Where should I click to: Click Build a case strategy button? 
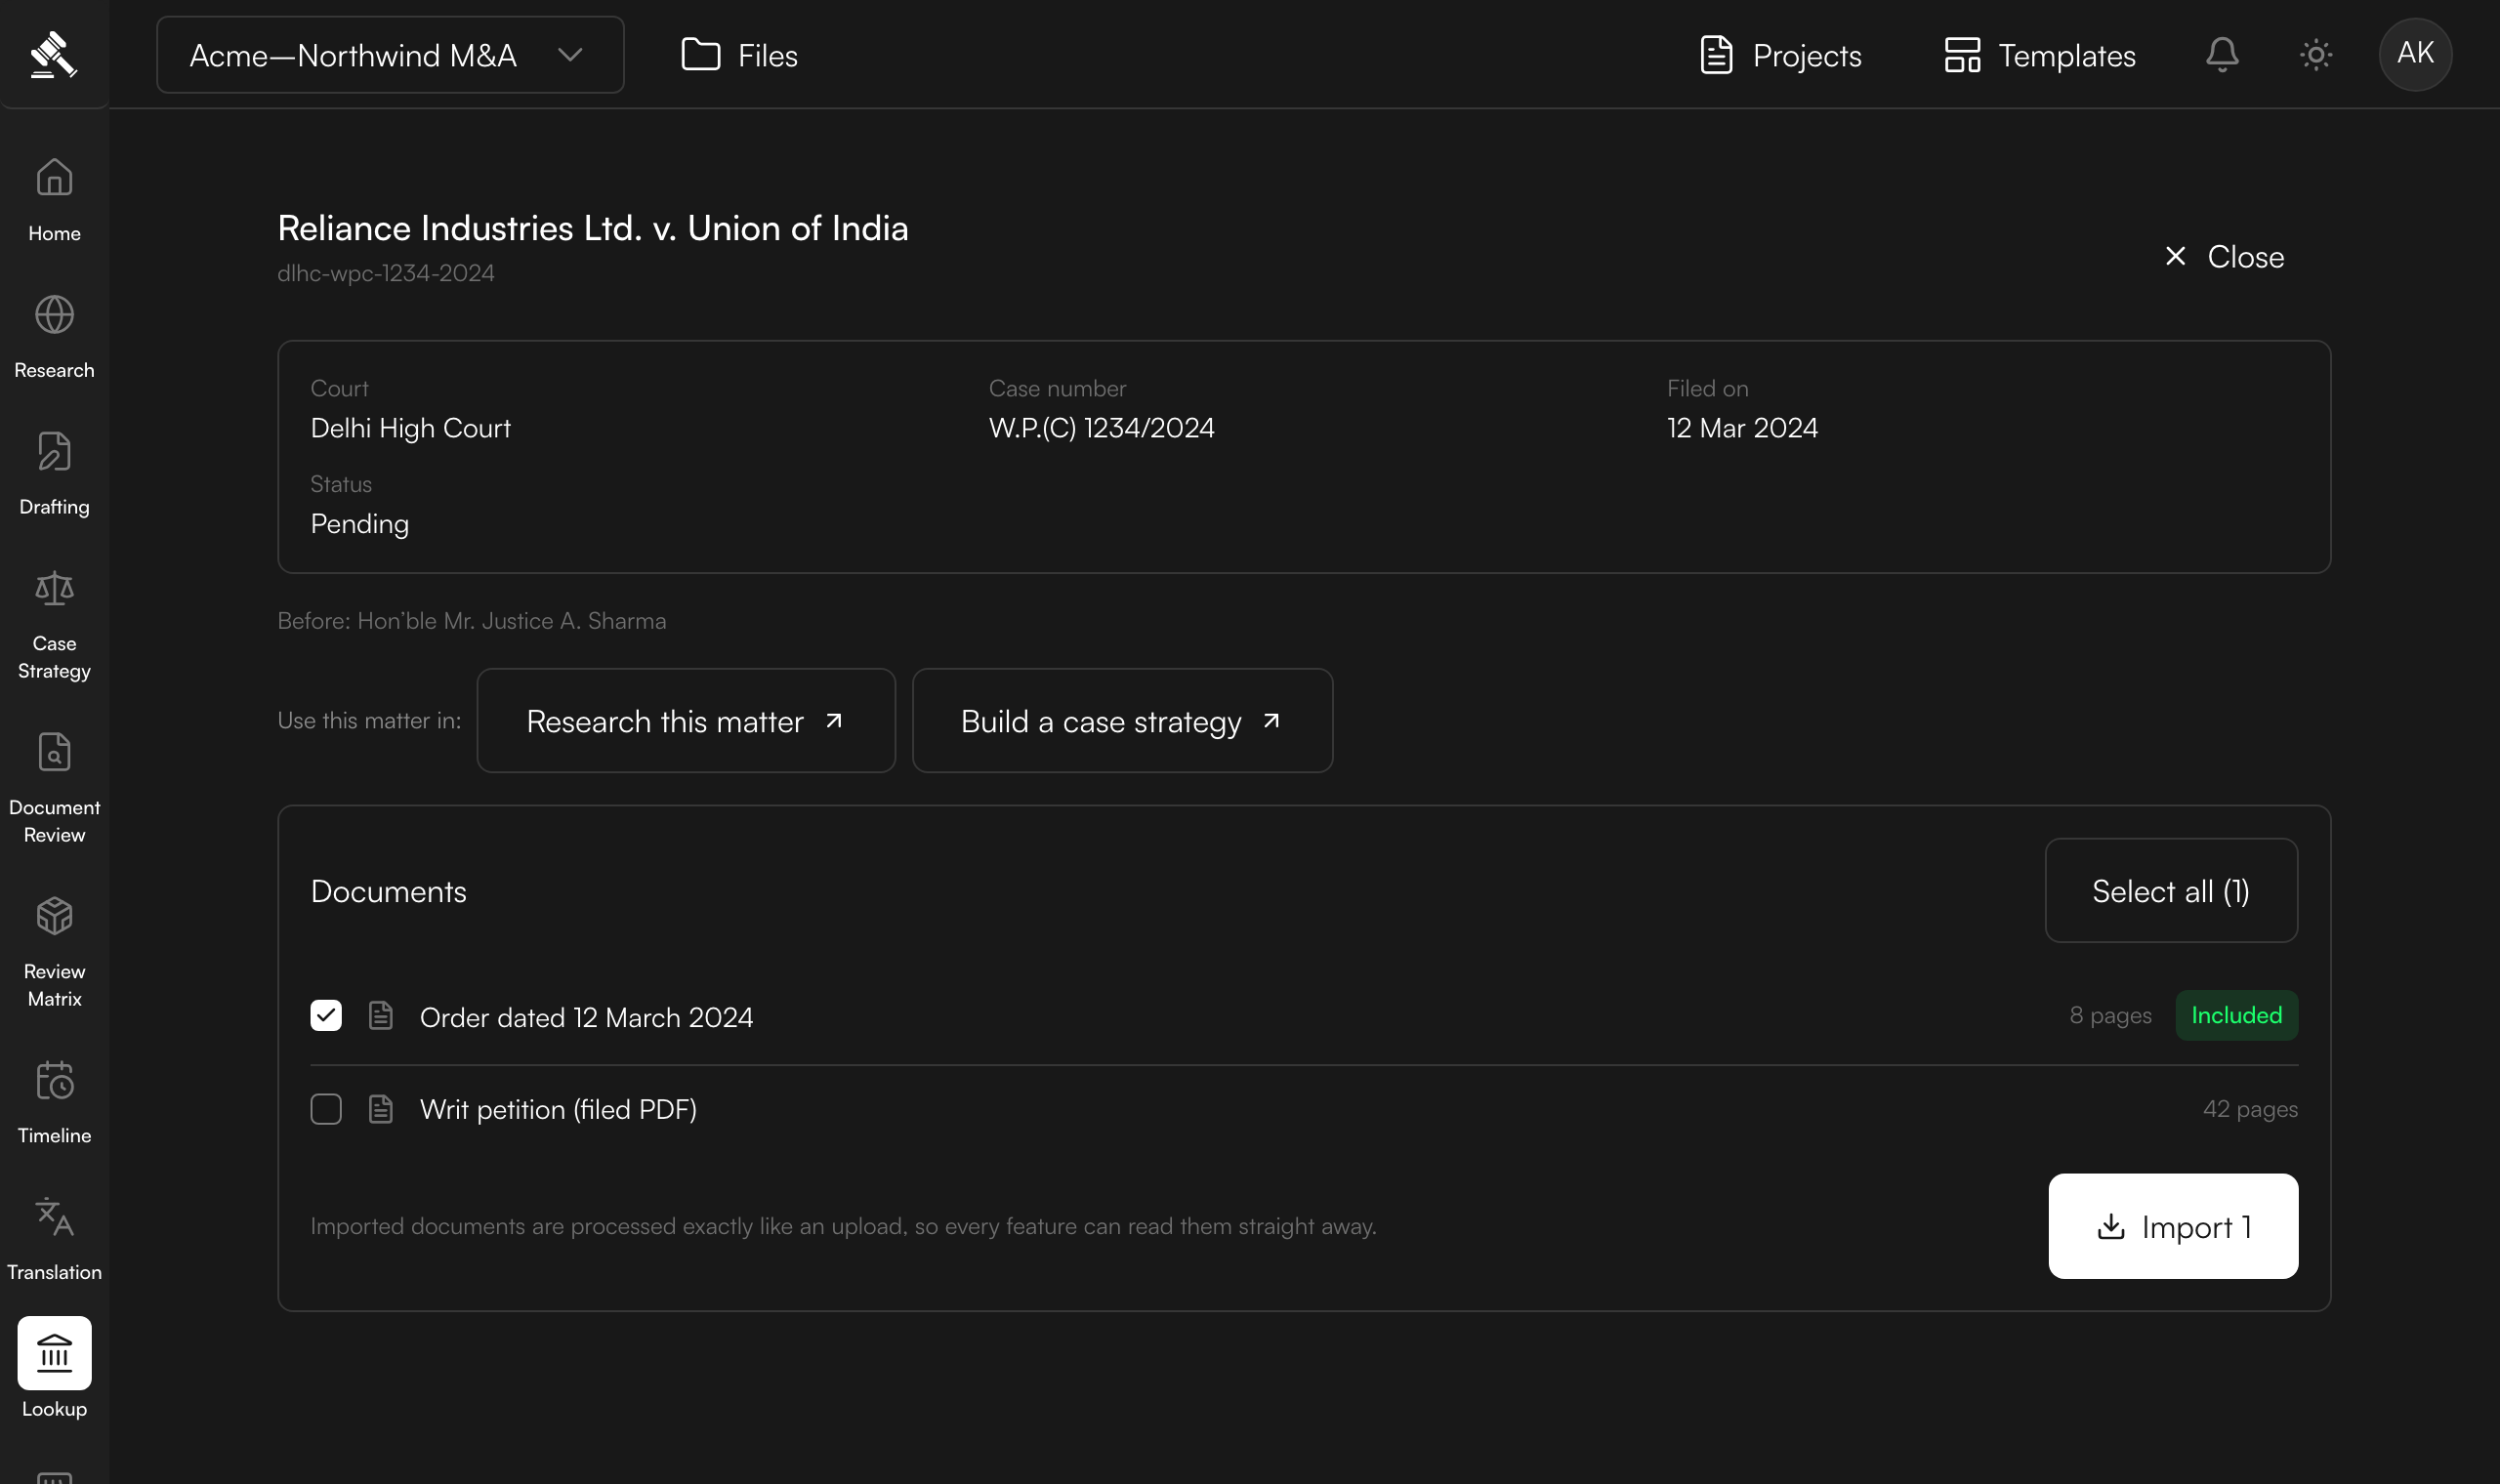click(1122, 721)
